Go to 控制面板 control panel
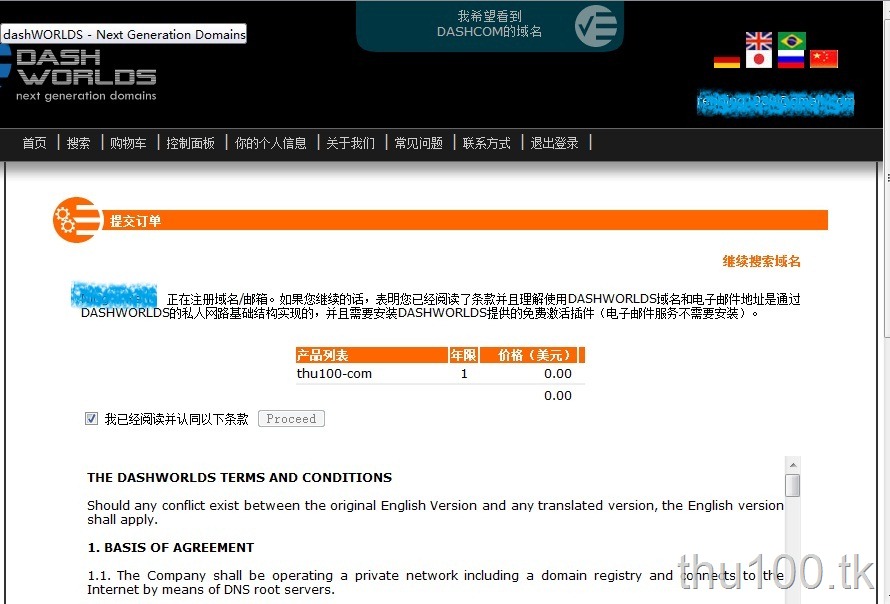 click(x=191, y=143)
